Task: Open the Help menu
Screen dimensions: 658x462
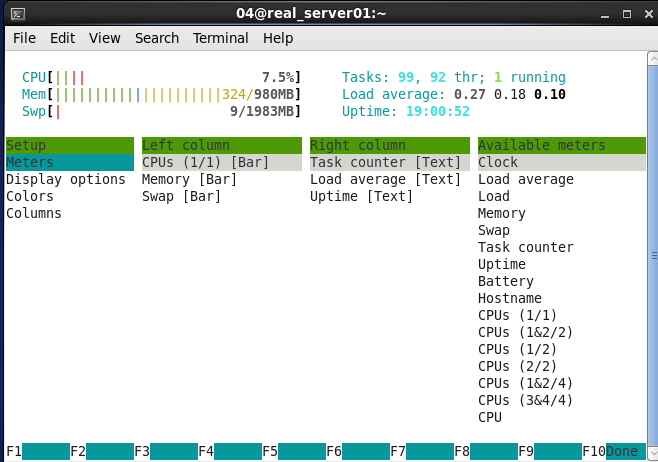Action: [278, 38]
